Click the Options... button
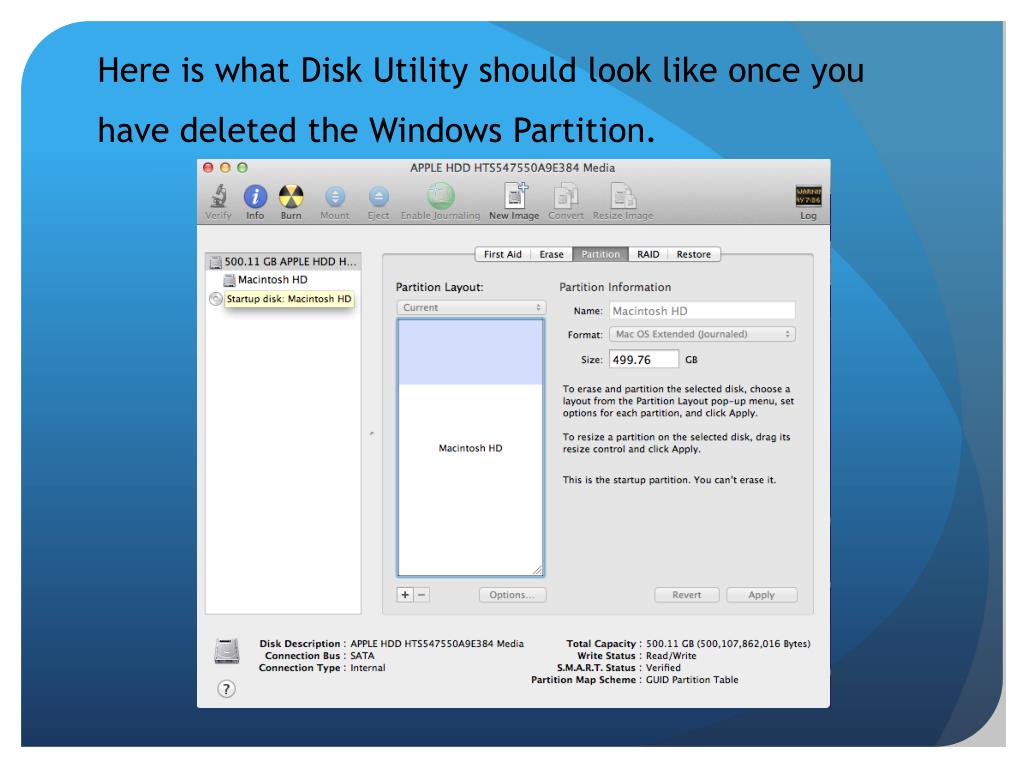The width and height of the screenshot is (1024, 768). coord(512,595)
